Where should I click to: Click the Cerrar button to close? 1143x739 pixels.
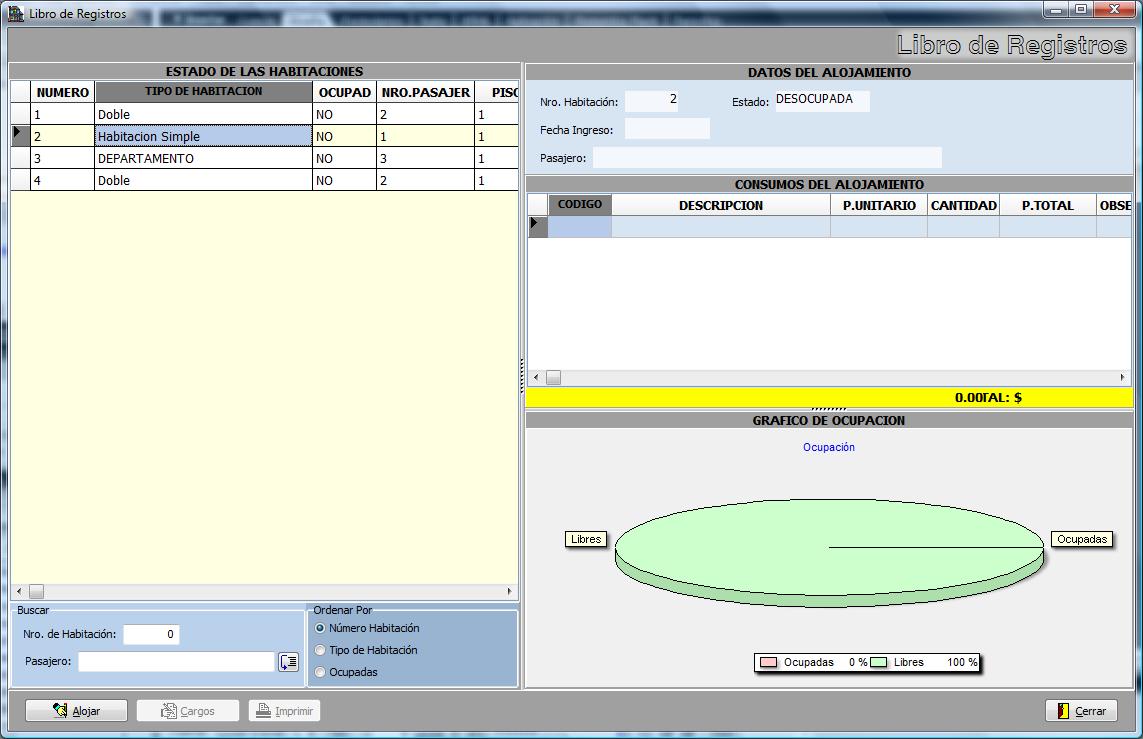click(1081, 711)
